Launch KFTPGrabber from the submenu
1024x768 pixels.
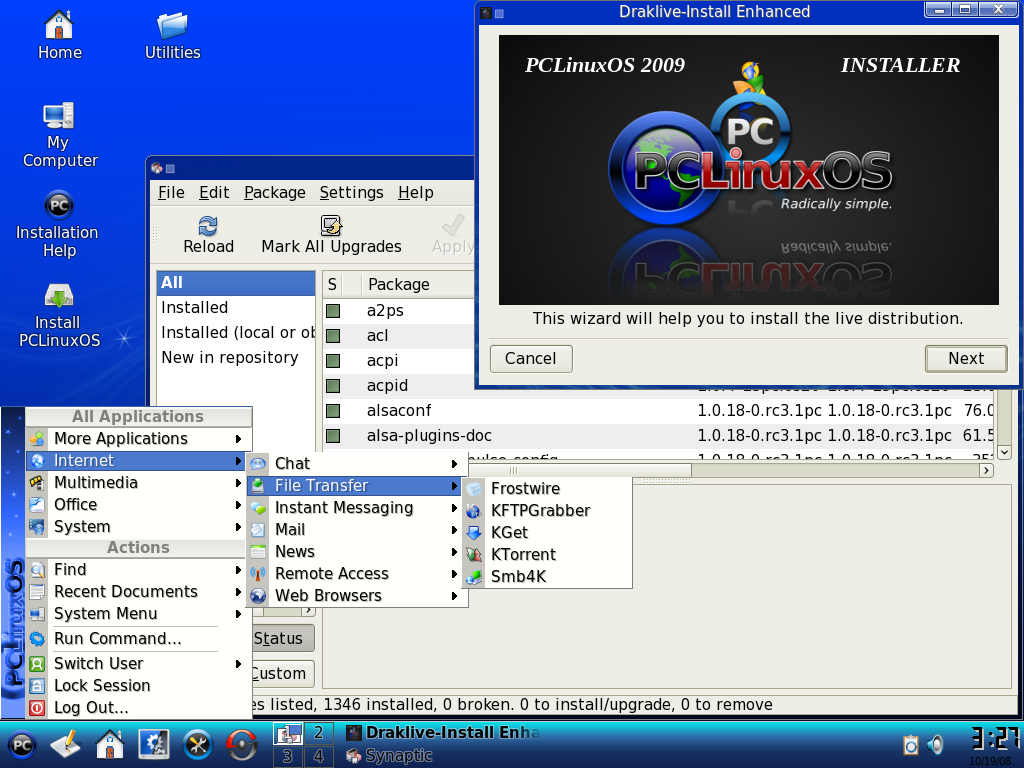547,511
